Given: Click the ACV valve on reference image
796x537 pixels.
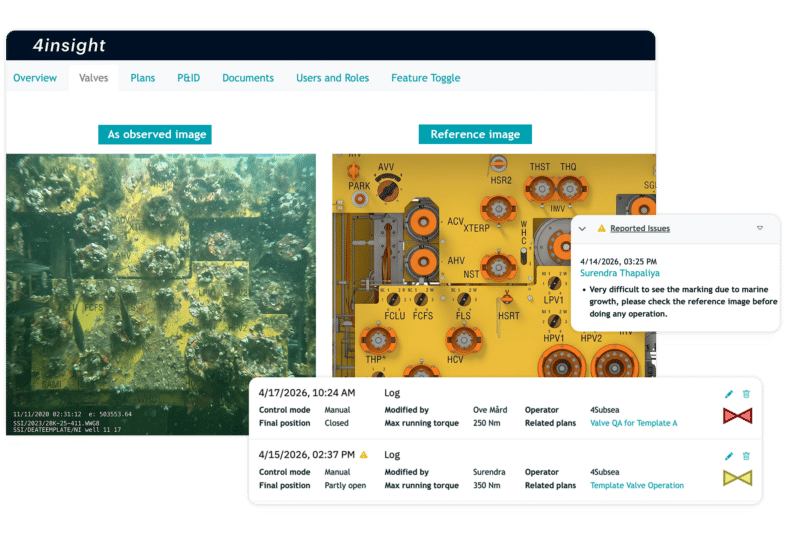Looking at the screenshot, I should [422, 222].
